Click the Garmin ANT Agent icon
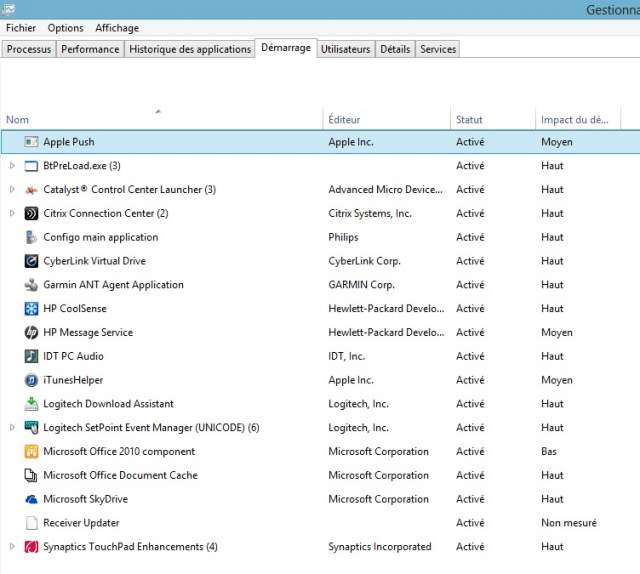The height and width of the screenshot is (574, 640). pyautogui.click(x=31, y=285)
